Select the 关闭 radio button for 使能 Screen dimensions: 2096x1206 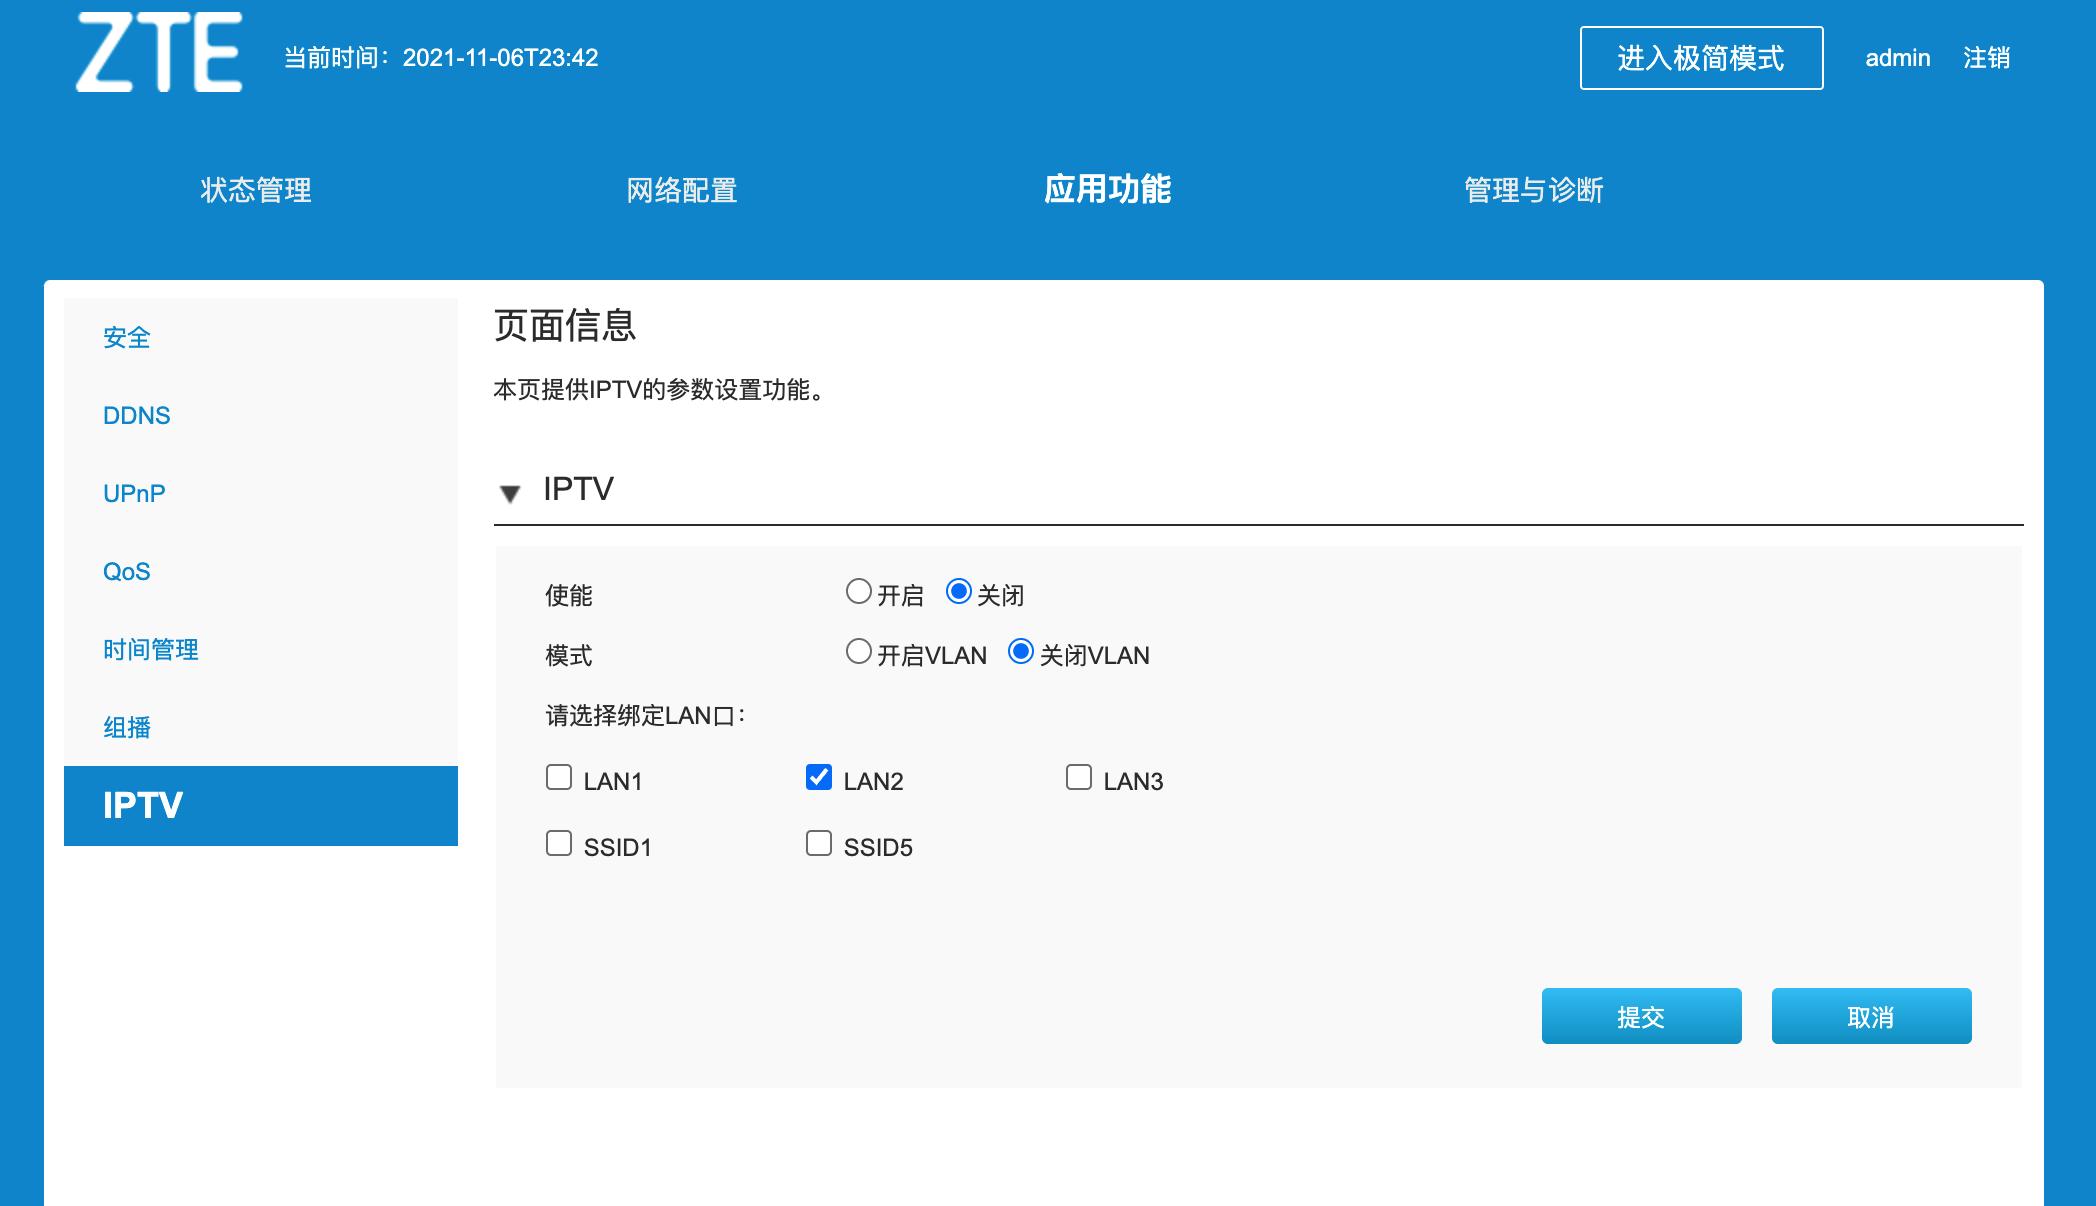(x=959, y=592)
